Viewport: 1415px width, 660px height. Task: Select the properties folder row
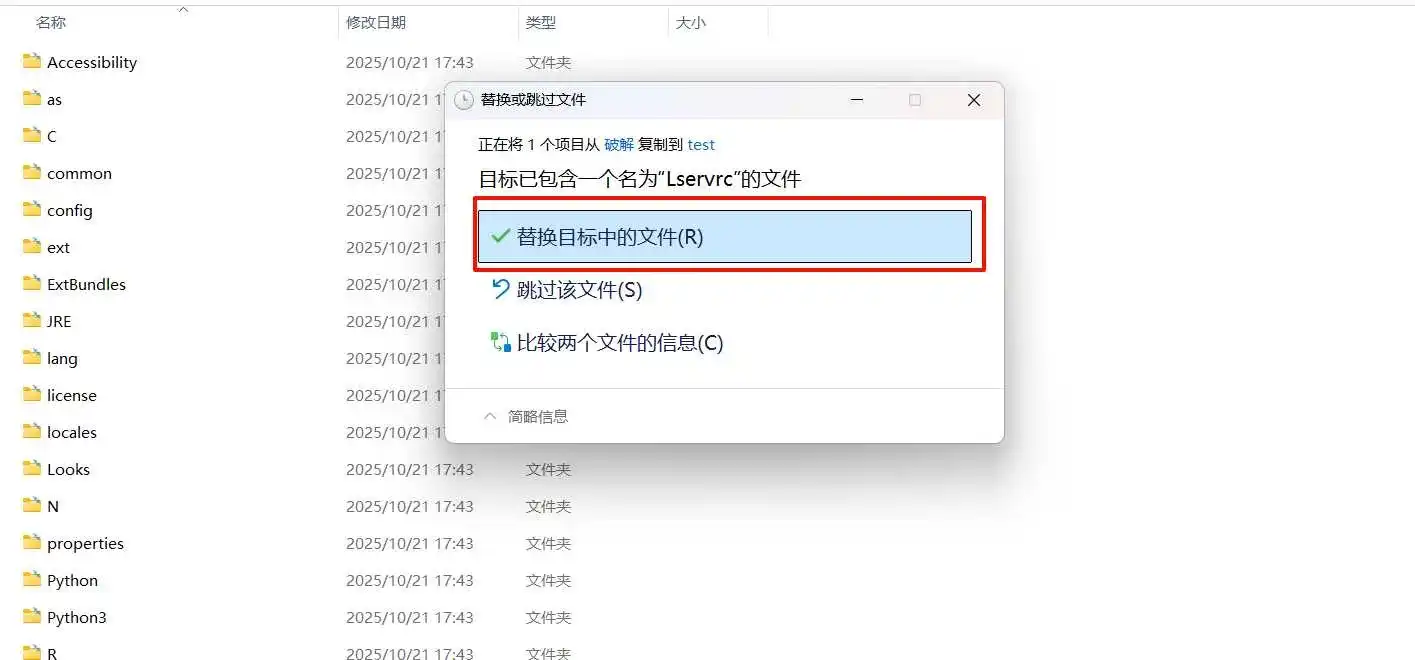pyautogui.click(x=85, y=543)
